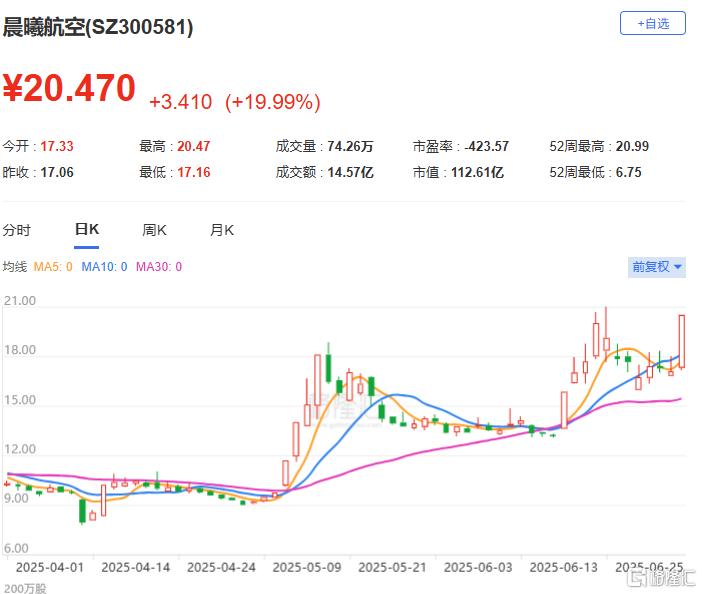Click the MA10 moving average label
The height and width of the screenshot is (594, 702).
(104, 267)
